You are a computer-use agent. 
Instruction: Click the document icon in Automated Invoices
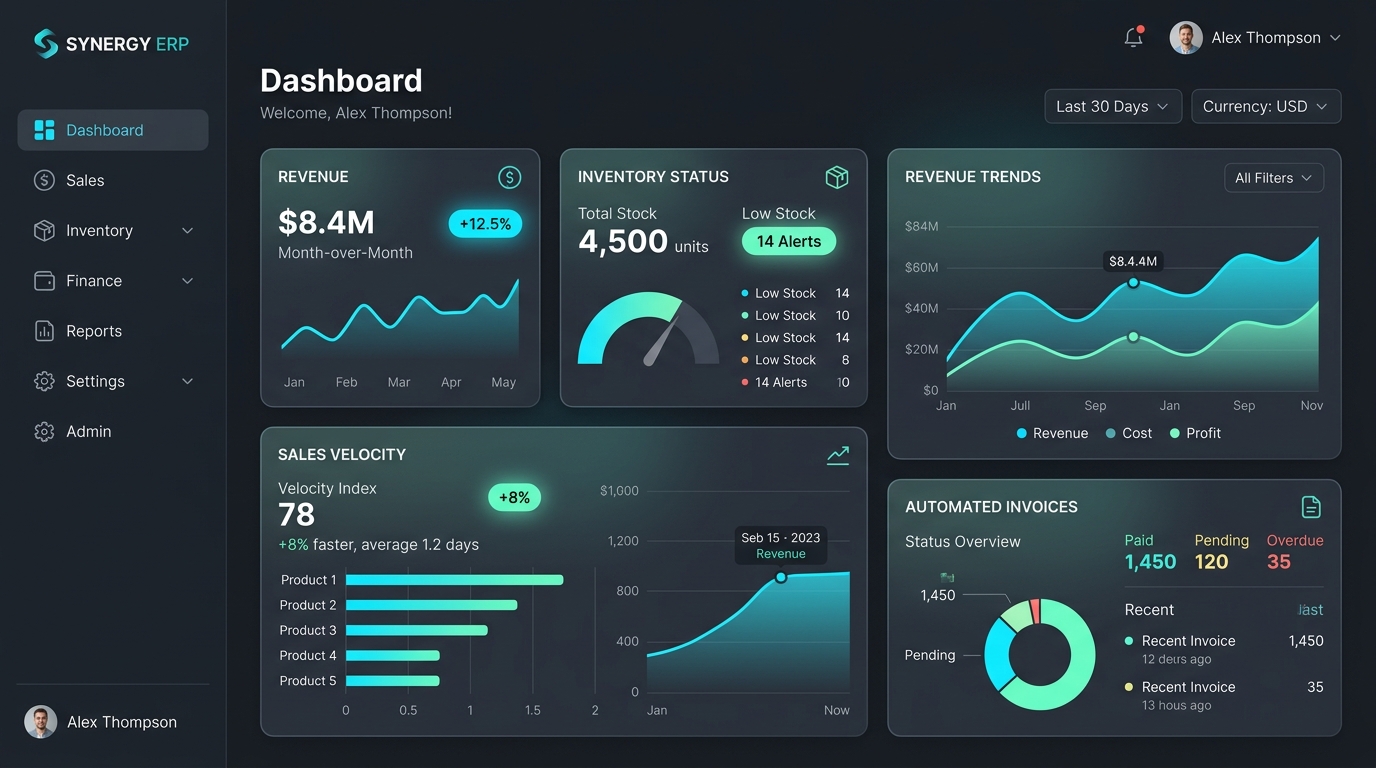tap(1311, 507)
